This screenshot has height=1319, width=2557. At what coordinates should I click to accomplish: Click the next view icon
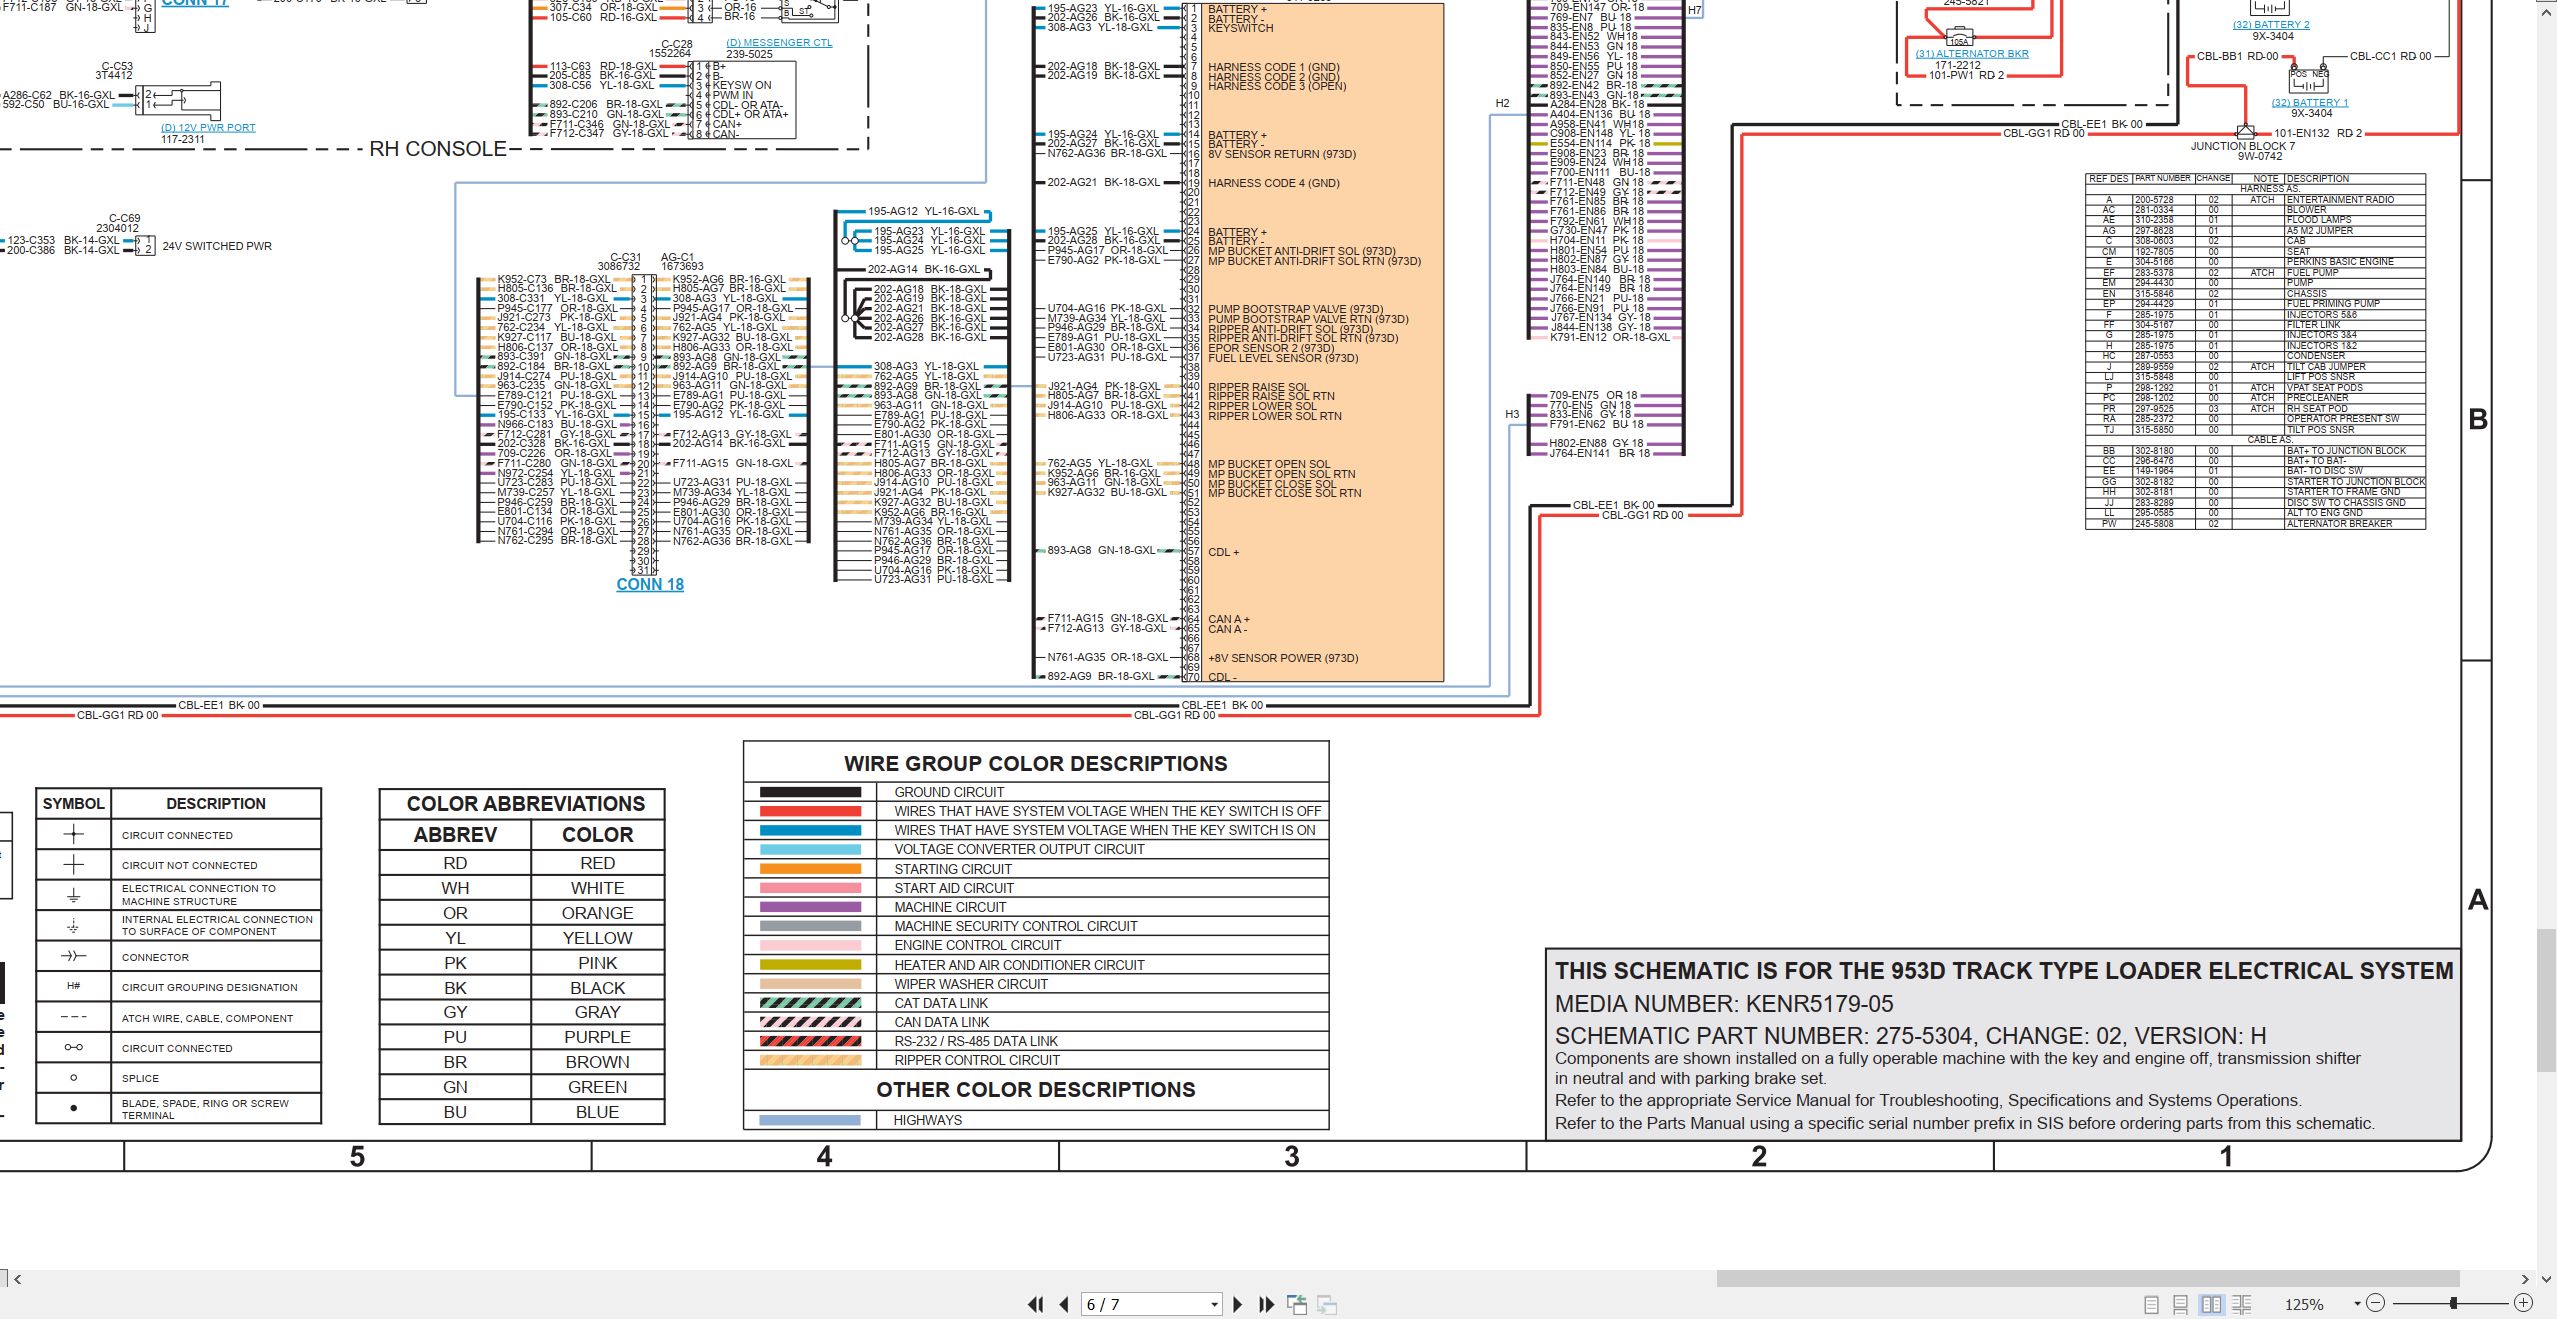(1328, 1304)
